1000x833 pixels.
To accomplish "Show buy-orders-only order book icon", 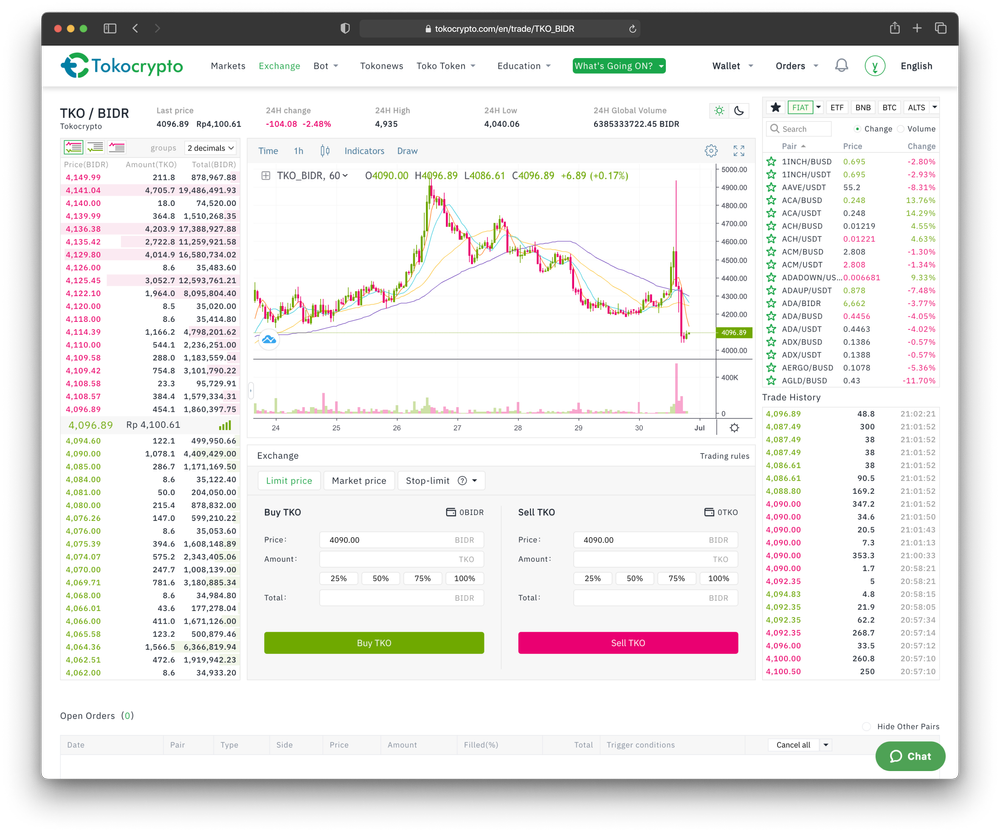I will [95, 147].
